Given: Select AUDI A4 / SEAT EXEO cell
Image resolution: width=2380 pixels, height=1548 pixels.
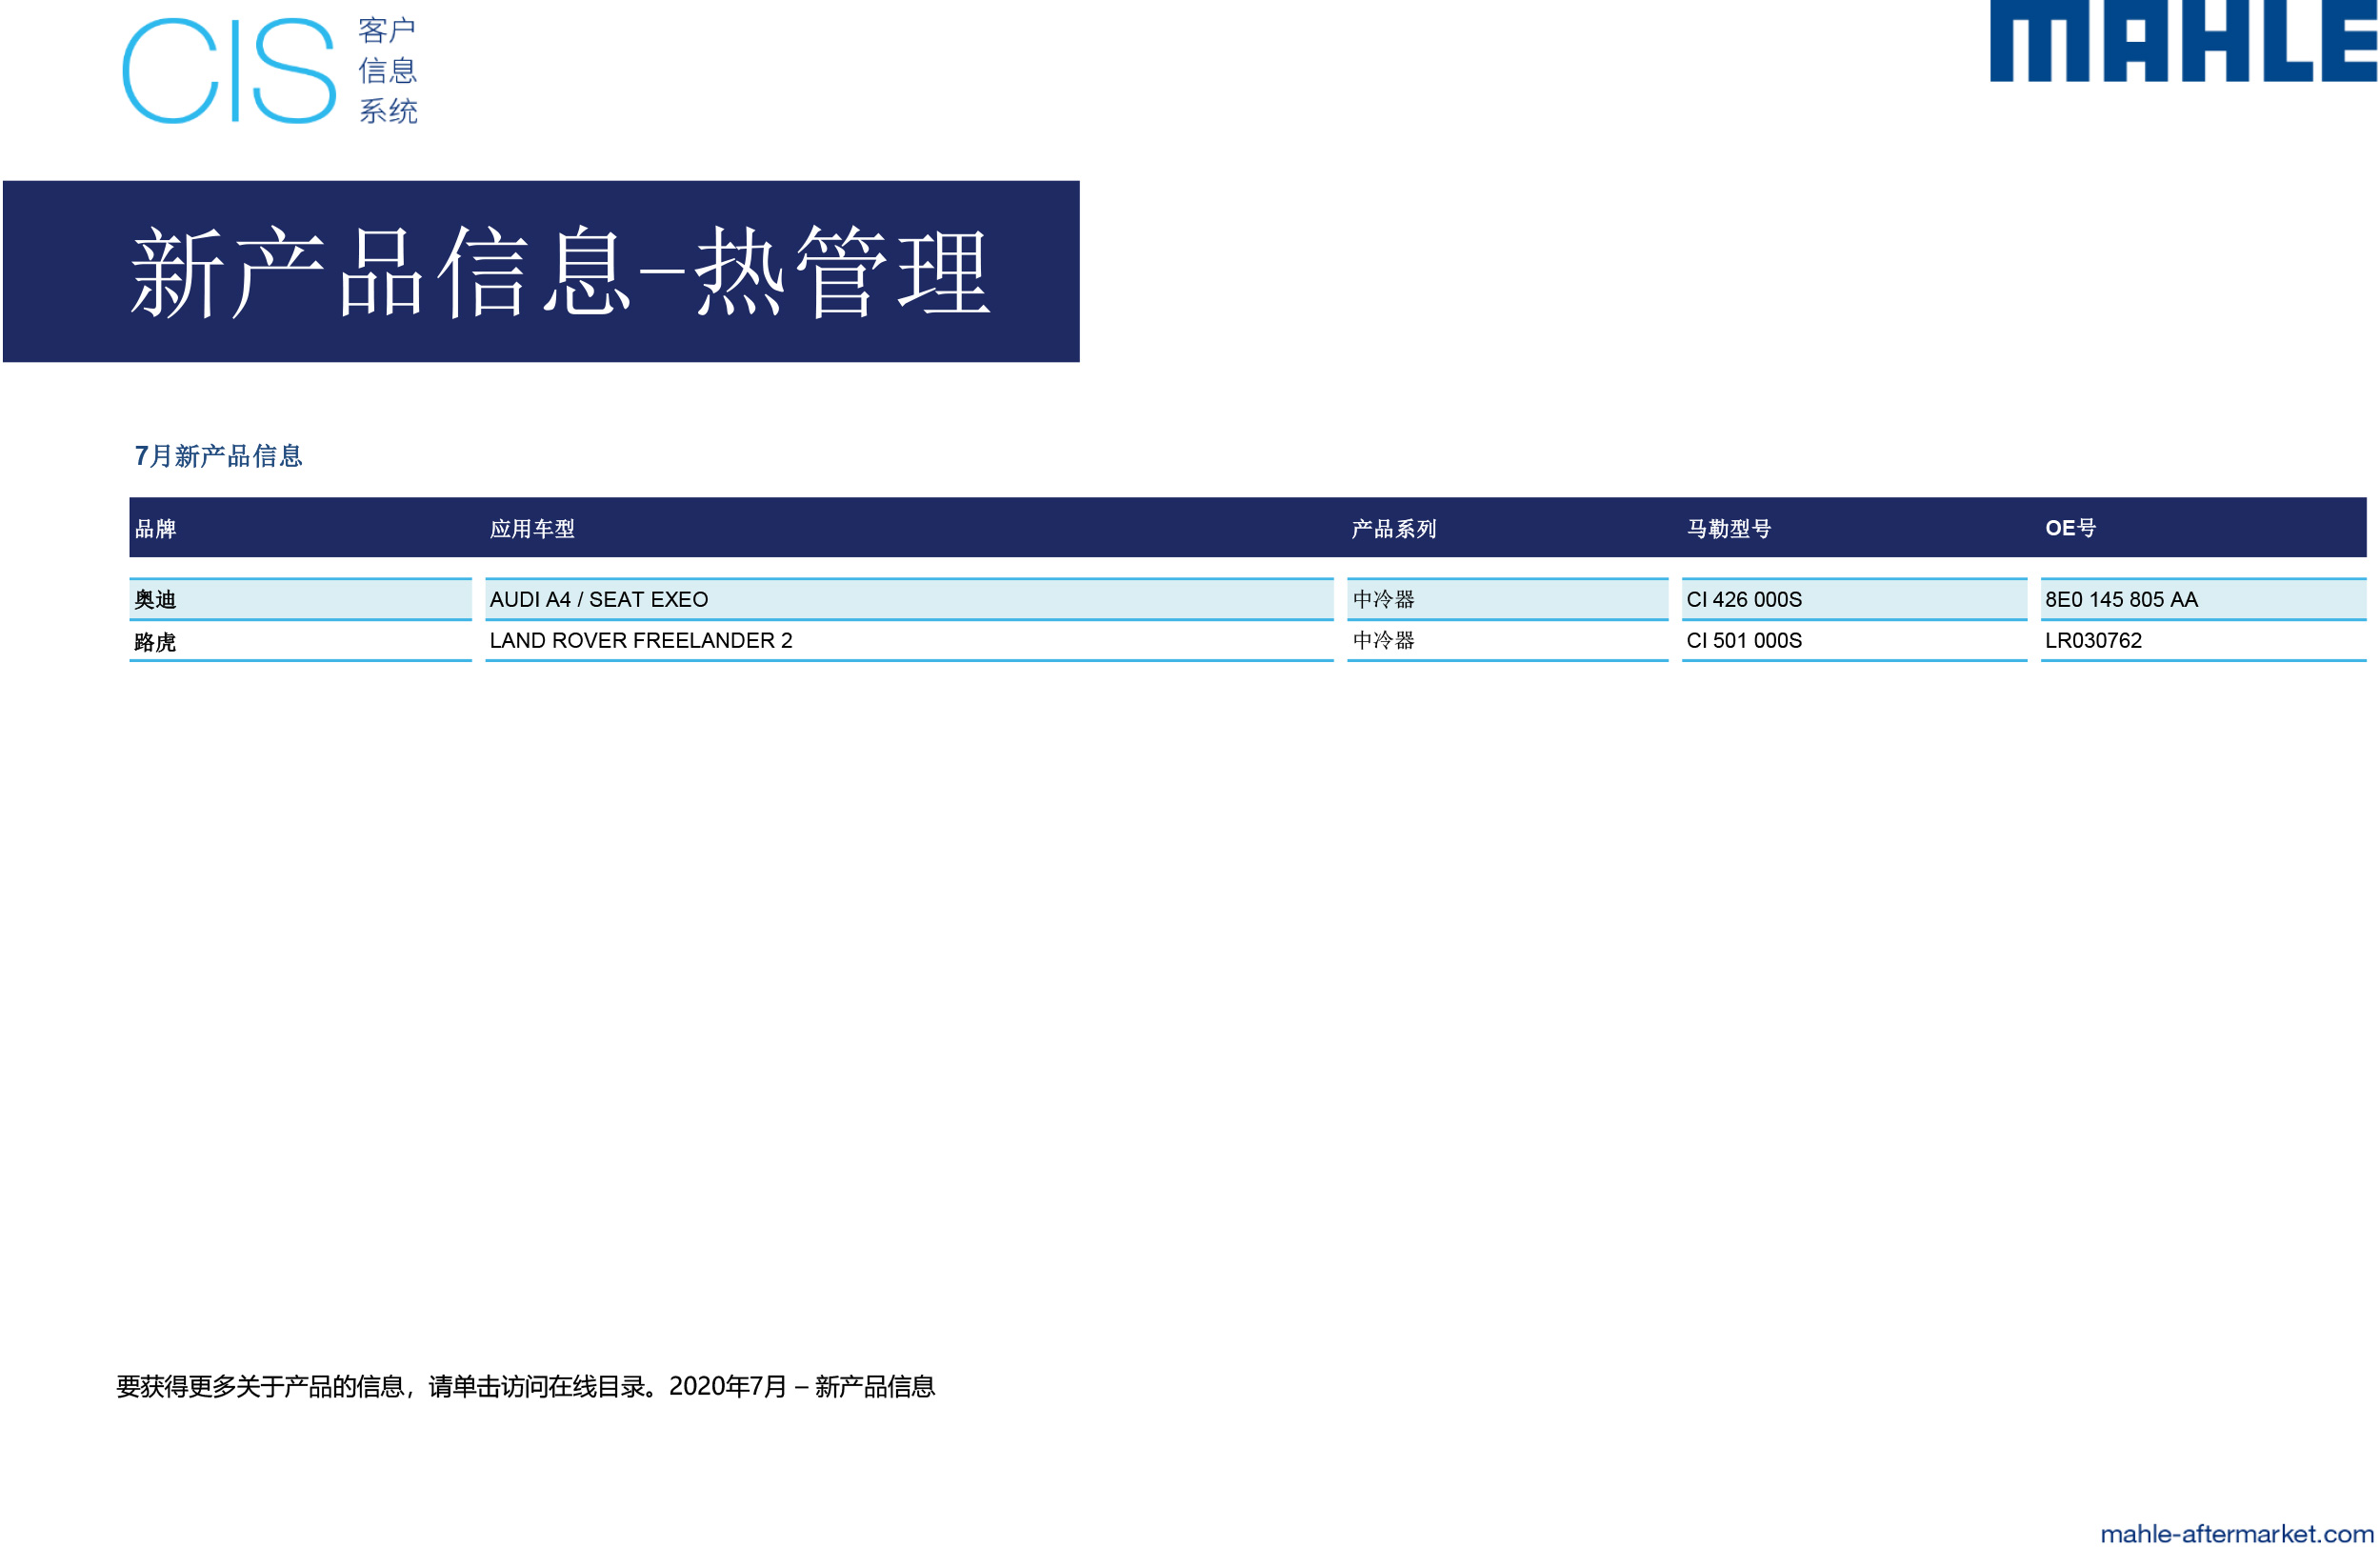Looking at the screenshot, I should tap(909, 599).
